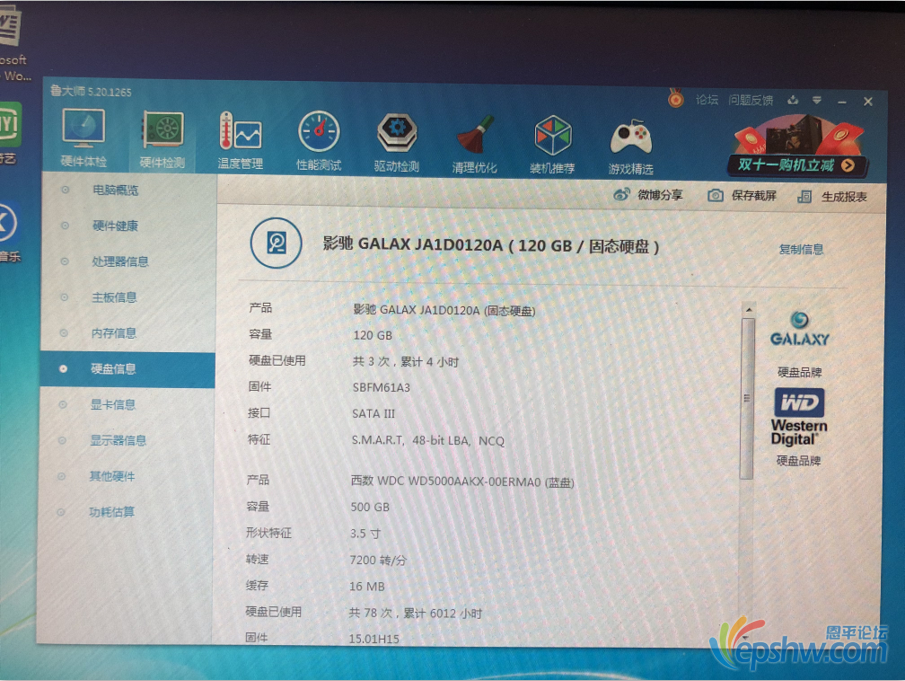Click S.M.A.R.T, 48-bit LBA, NCQ features text

(x=428, y=440)
